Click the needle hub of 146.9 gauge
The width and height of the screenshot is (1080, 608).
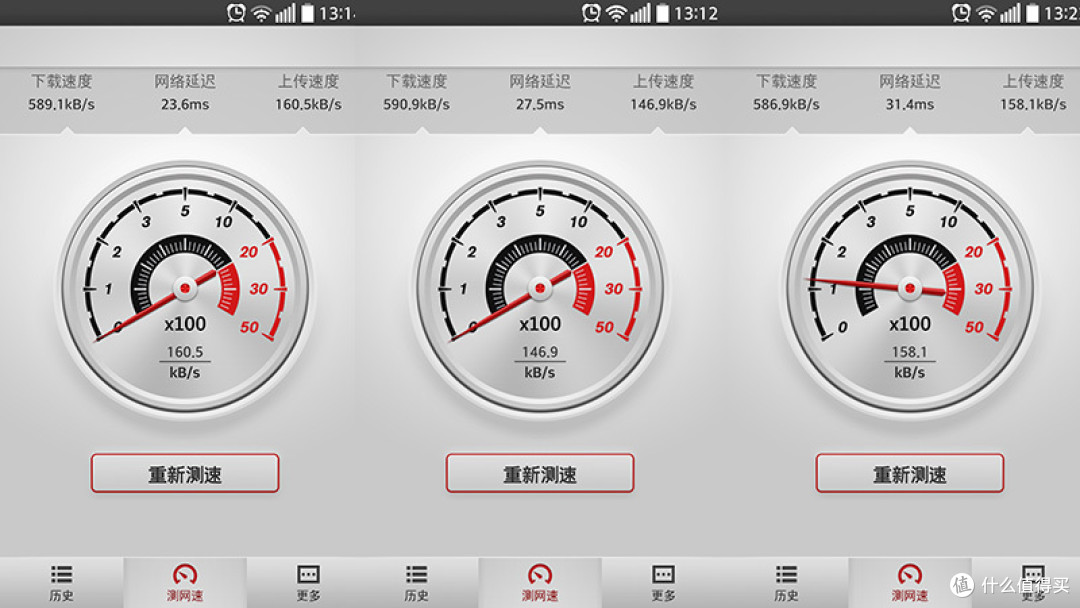point(540,288)
